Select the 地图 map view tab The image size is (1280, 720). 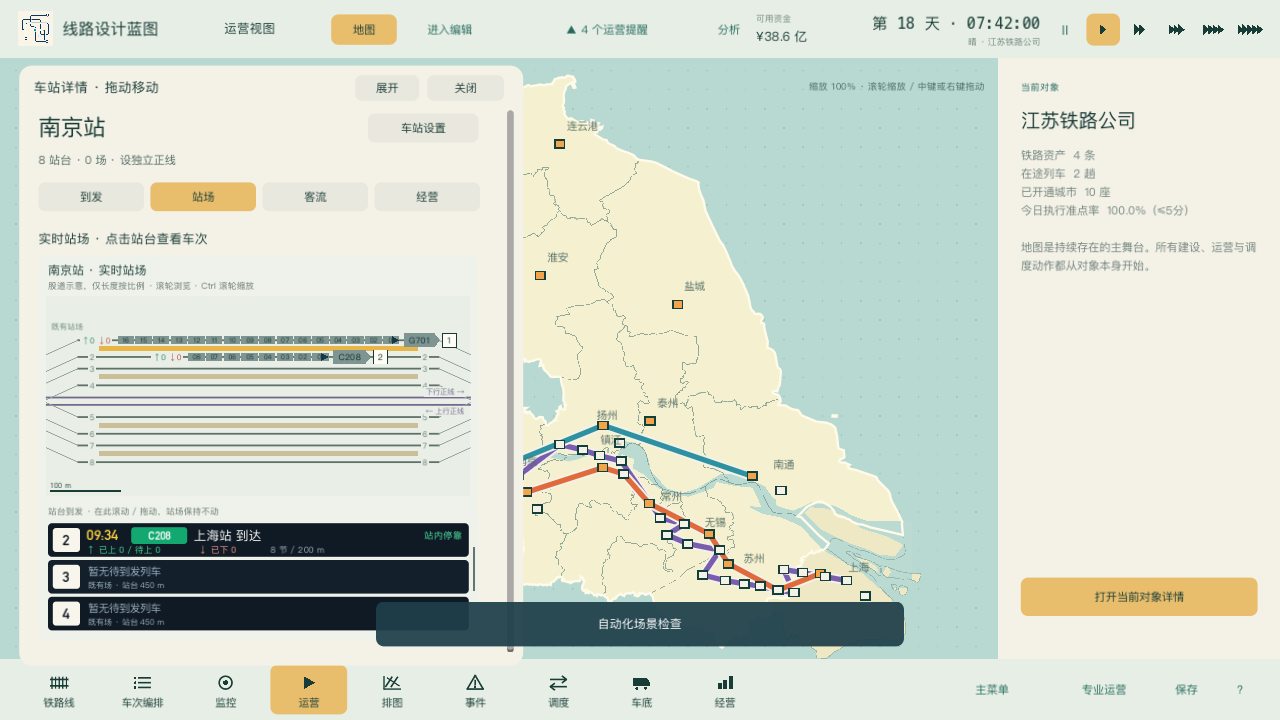364,30
